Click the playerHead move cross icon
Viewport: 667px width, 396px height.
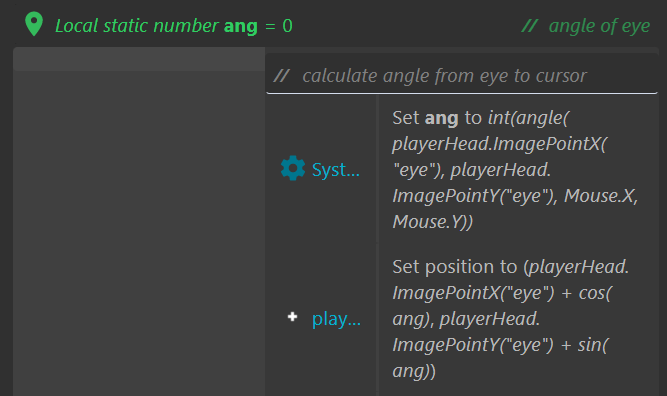[292, 316]
